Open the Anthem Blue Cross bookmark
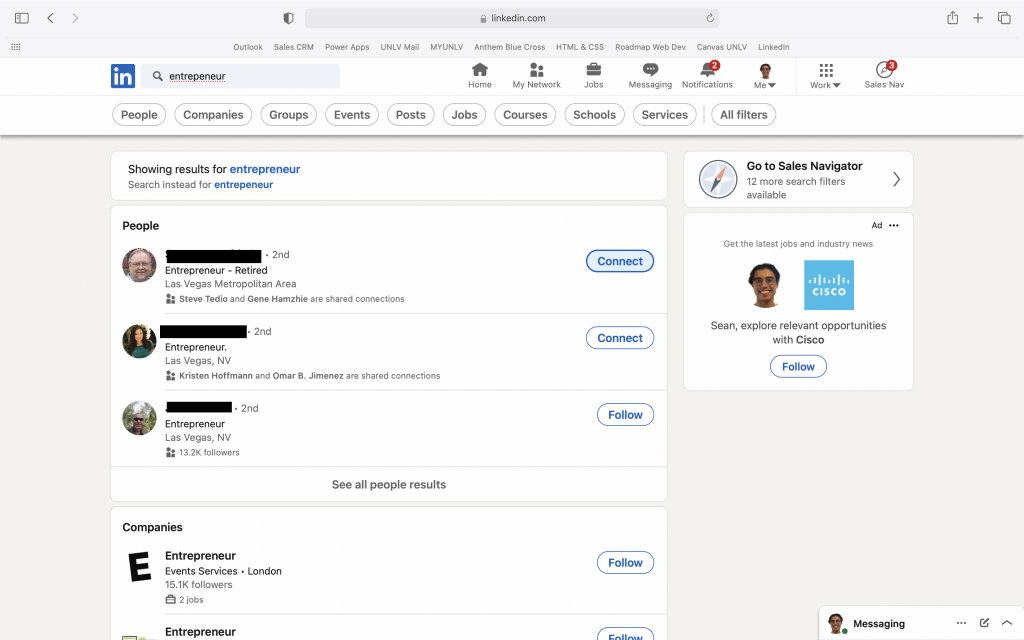 point(509,47)
